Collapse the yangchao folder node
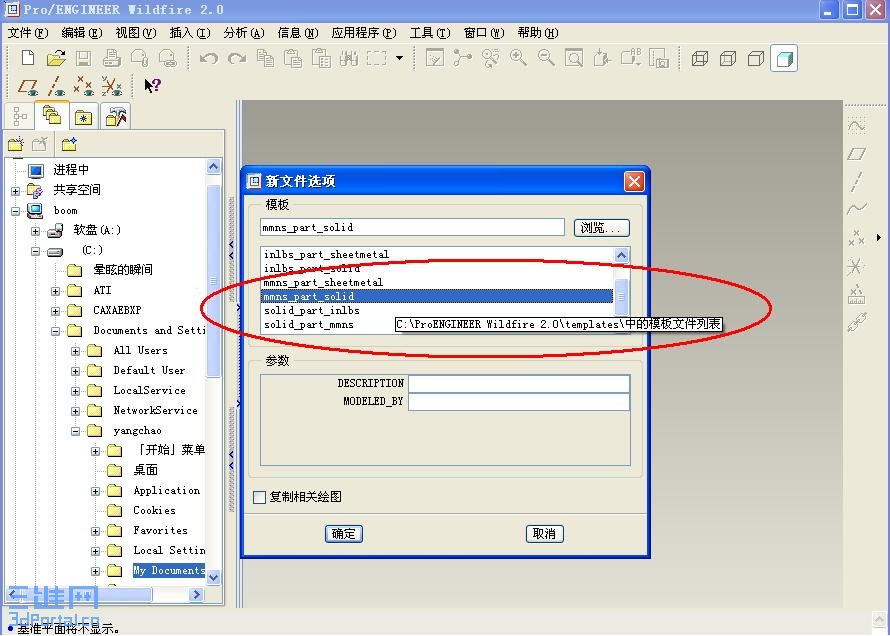Screen dimensions: 890x636 coord(75,431)
